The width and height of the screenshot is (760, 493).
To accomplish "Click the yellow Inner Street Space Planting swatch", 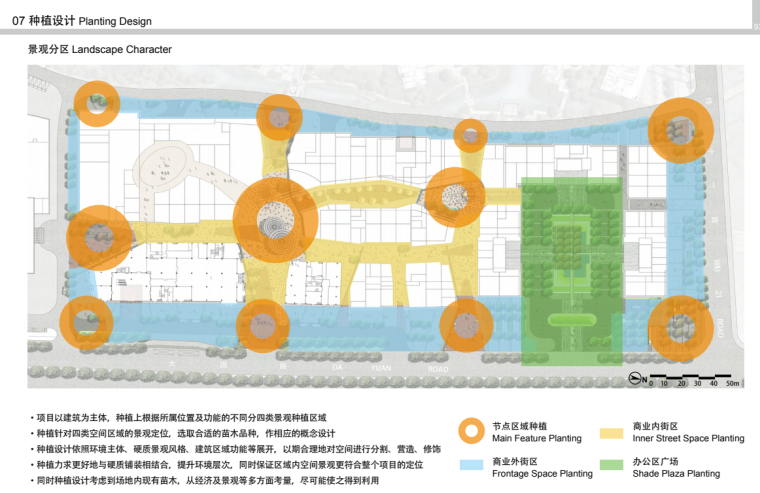I will tap(612, 433).
